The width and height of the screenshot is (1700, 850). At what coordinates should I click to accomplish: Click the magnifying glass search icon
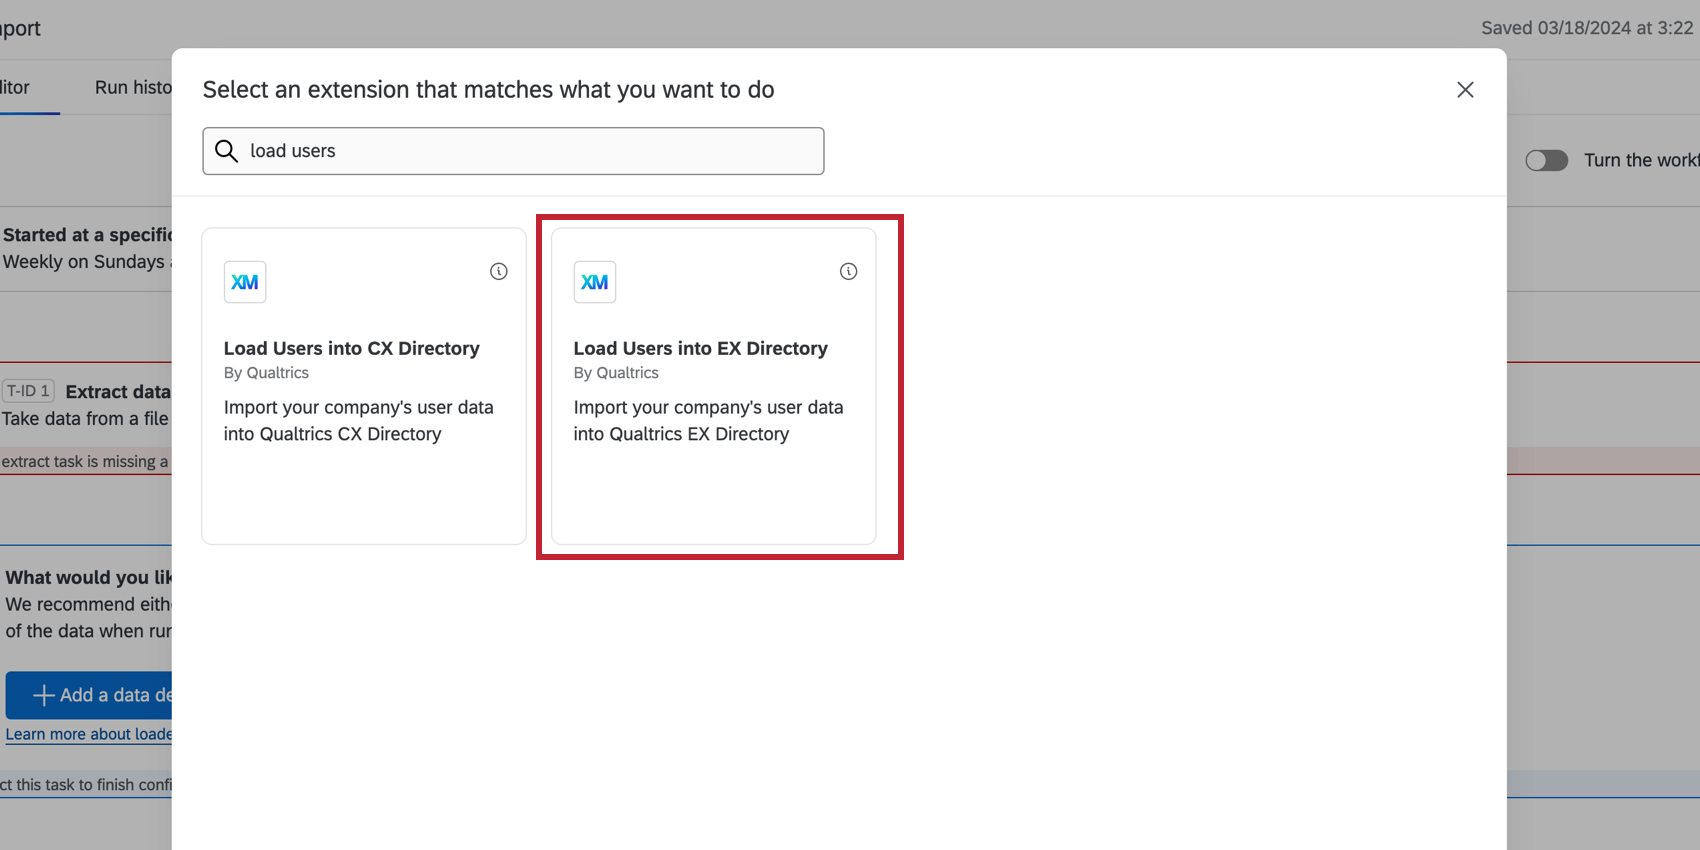pyautogui.click(x=227, y=151)
